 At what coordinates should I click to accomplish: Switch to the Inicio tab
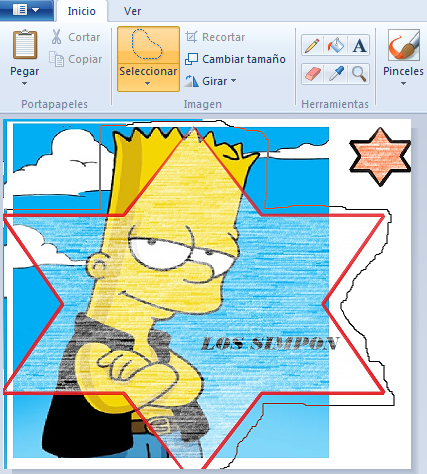point(82,11)
